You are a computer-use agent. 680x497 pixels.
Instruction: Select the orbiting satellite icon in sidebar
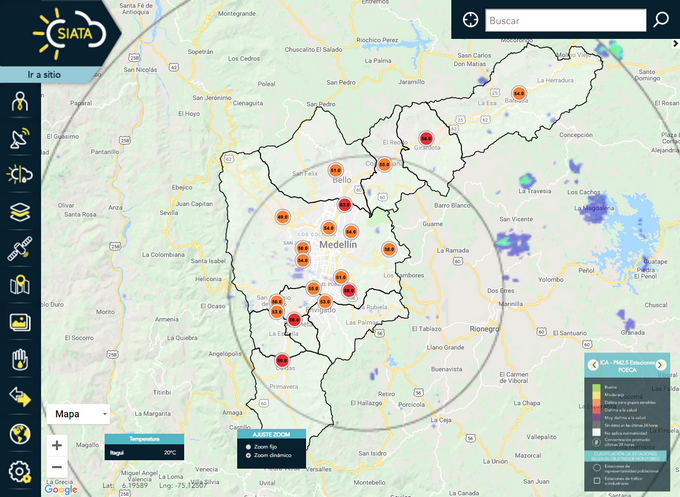click(x=20, y=249)
